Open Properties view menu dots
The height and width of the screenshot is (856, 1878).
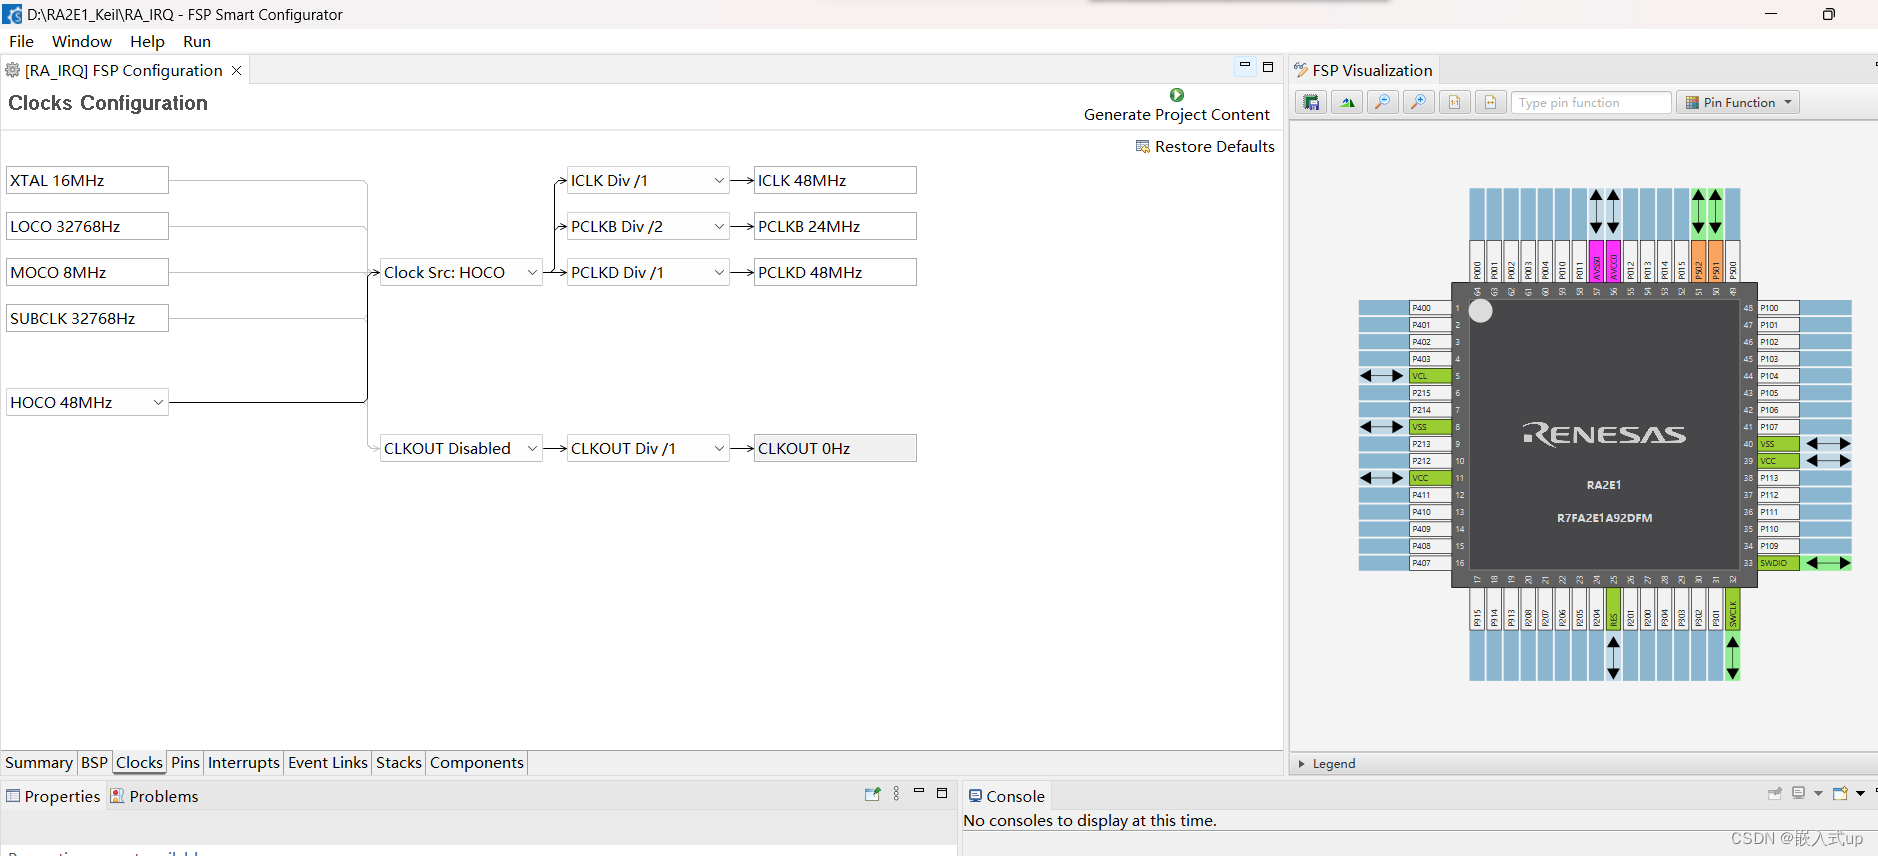coord(896,793)
